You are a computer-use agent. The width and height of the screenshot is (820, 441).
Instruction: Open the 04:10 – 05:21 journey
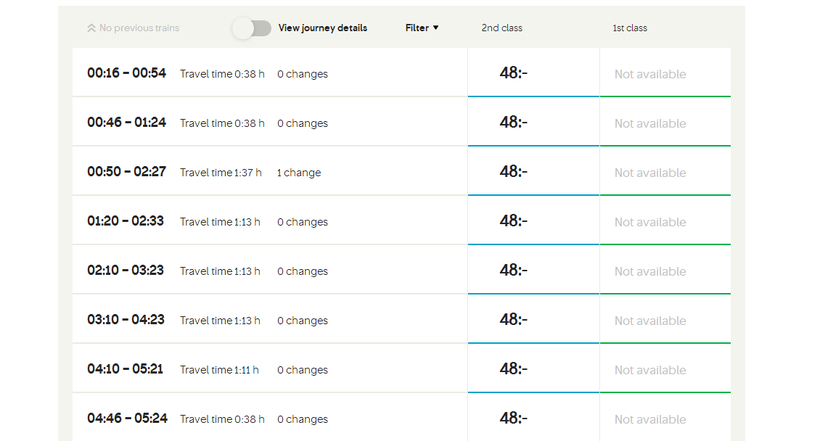[x=127, y=369]
